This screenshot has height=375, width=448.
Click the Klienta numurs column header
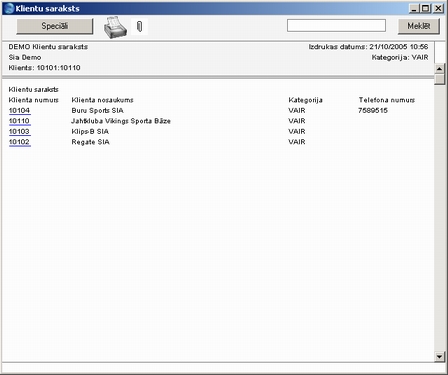pyautogui.click(x=34, y=100)
